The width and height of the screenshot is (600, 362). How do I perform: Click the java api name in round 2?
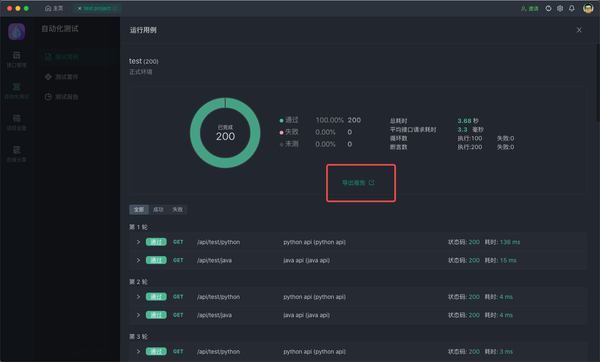(x=307, y=315)
